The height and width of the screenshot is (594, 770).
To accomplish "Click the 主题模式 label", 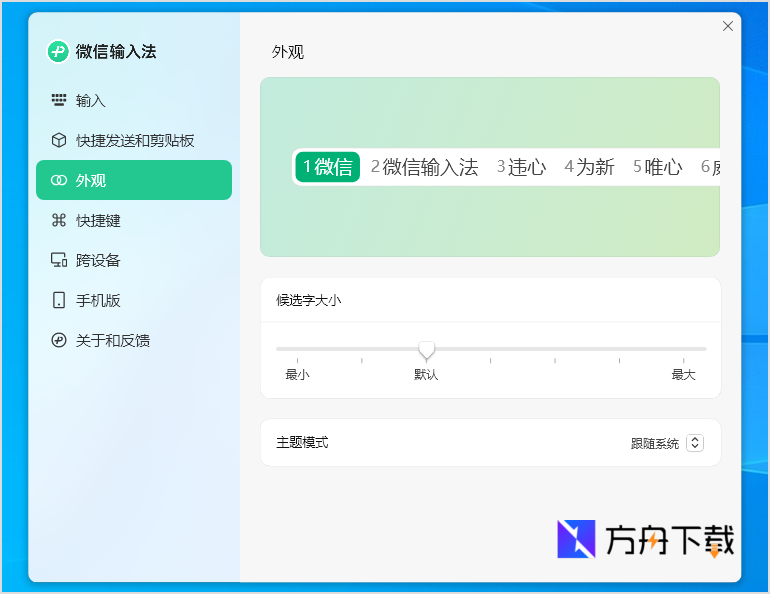I will coord(302,443).
